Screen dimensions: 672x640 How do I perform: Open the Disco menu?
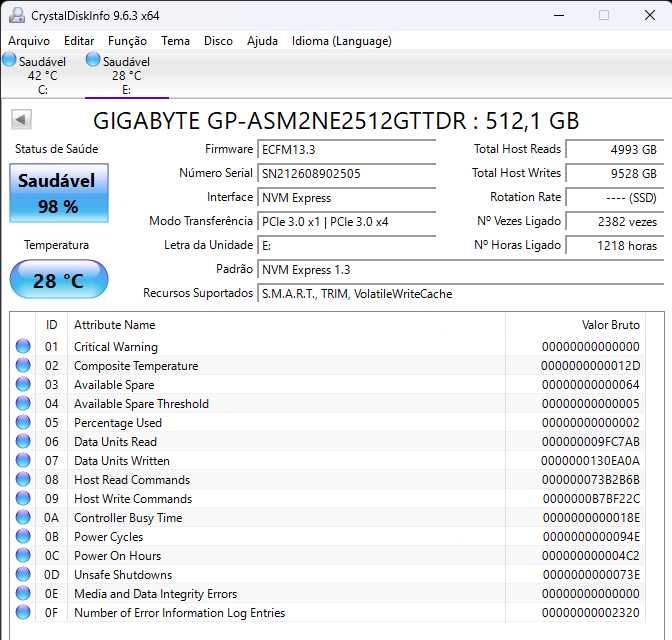(218, 41)
